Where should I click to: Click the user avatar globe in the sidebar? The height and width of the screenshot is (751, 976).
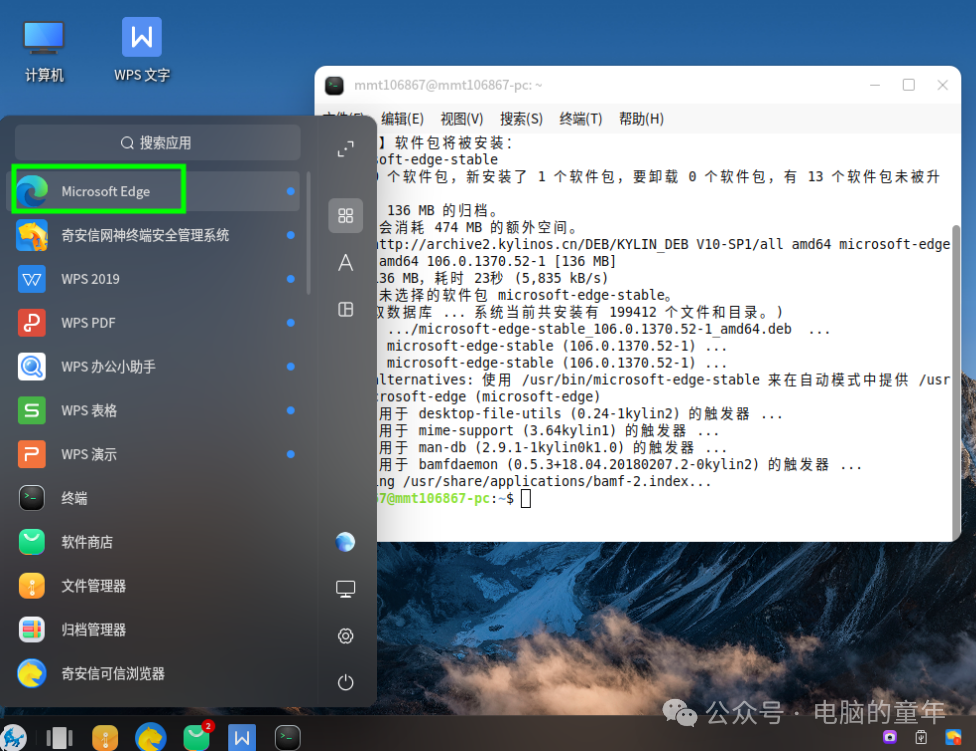pos(345,541)
